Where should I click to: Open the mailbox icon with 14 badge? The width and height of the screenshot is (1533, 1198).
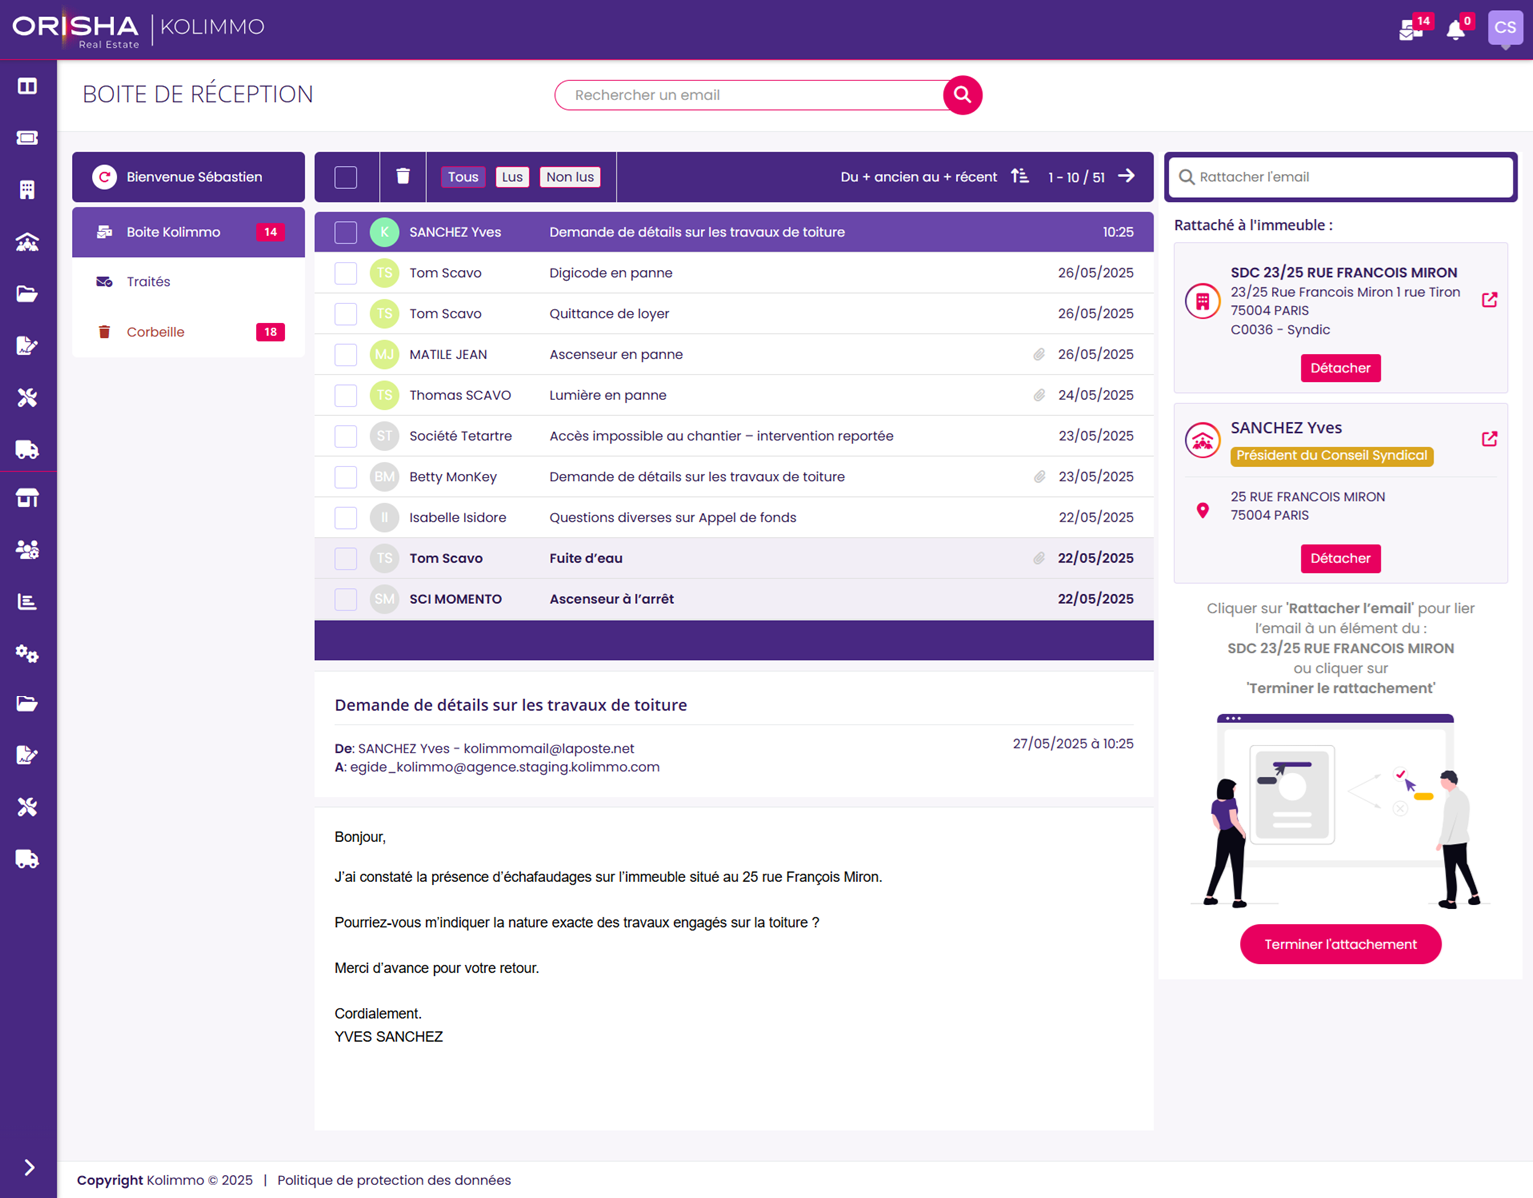point(1412,29)
